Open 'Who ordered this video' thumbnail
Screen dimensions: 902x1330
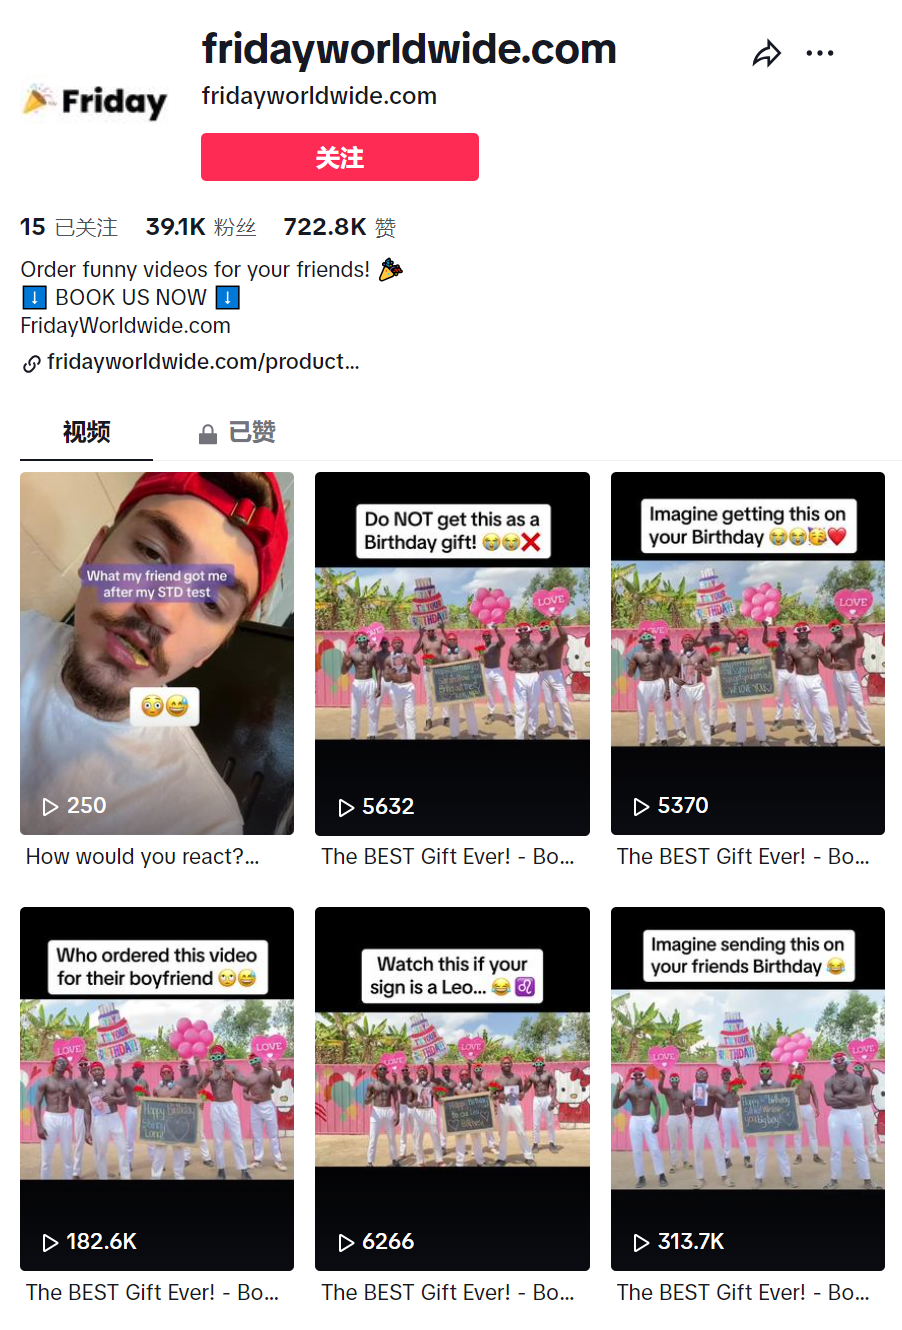point(157,1088)
